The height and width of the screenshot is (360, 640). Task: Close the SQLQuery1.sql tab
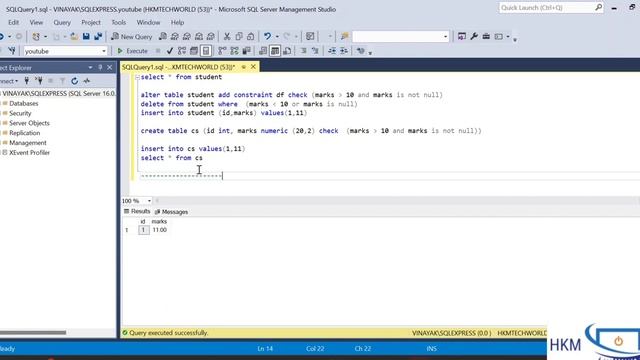coord(253,67)
